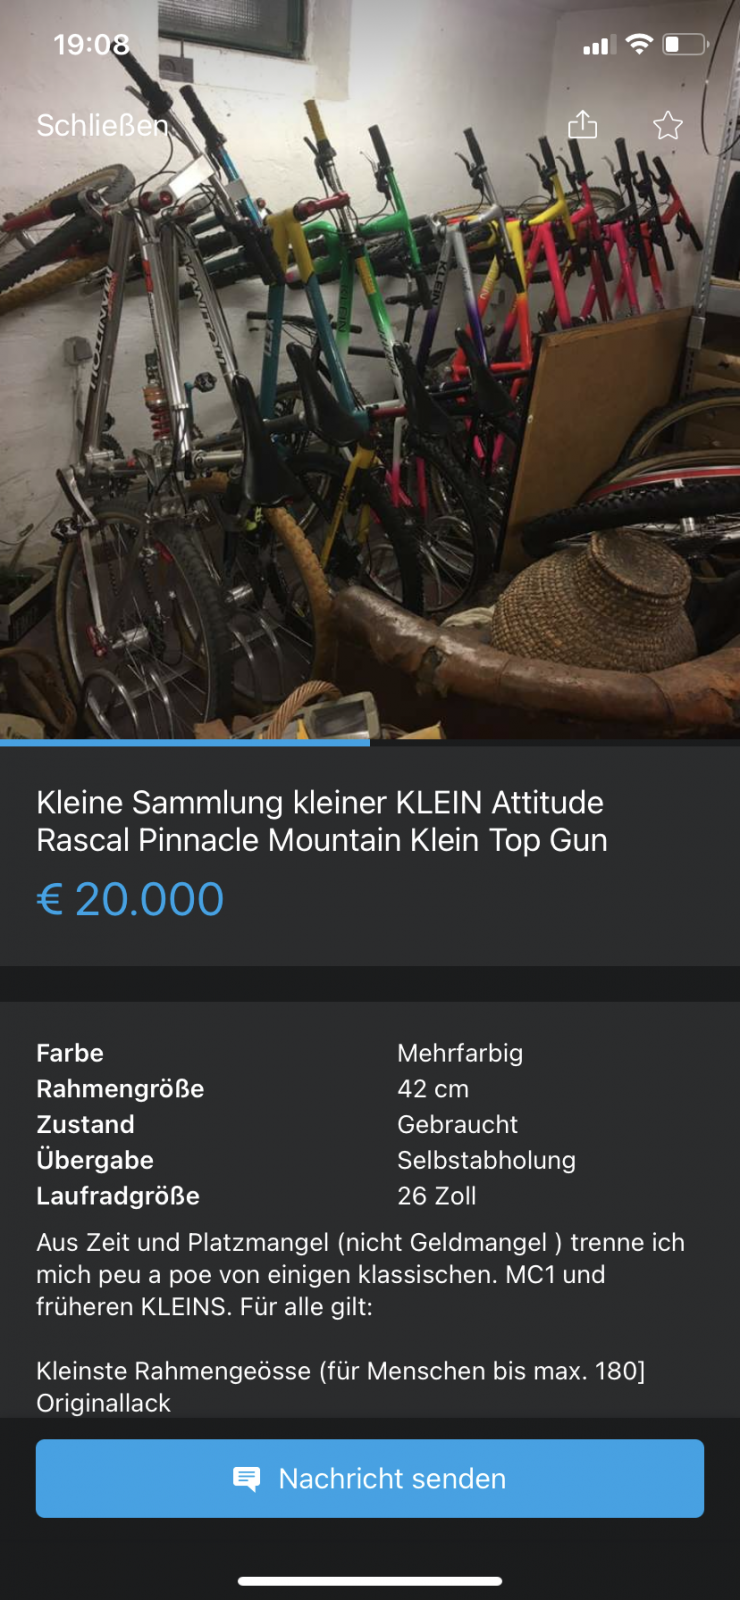Tap the home indicator bar at bottom
Screen dimensions: 740x1600
coord(370,1581)
